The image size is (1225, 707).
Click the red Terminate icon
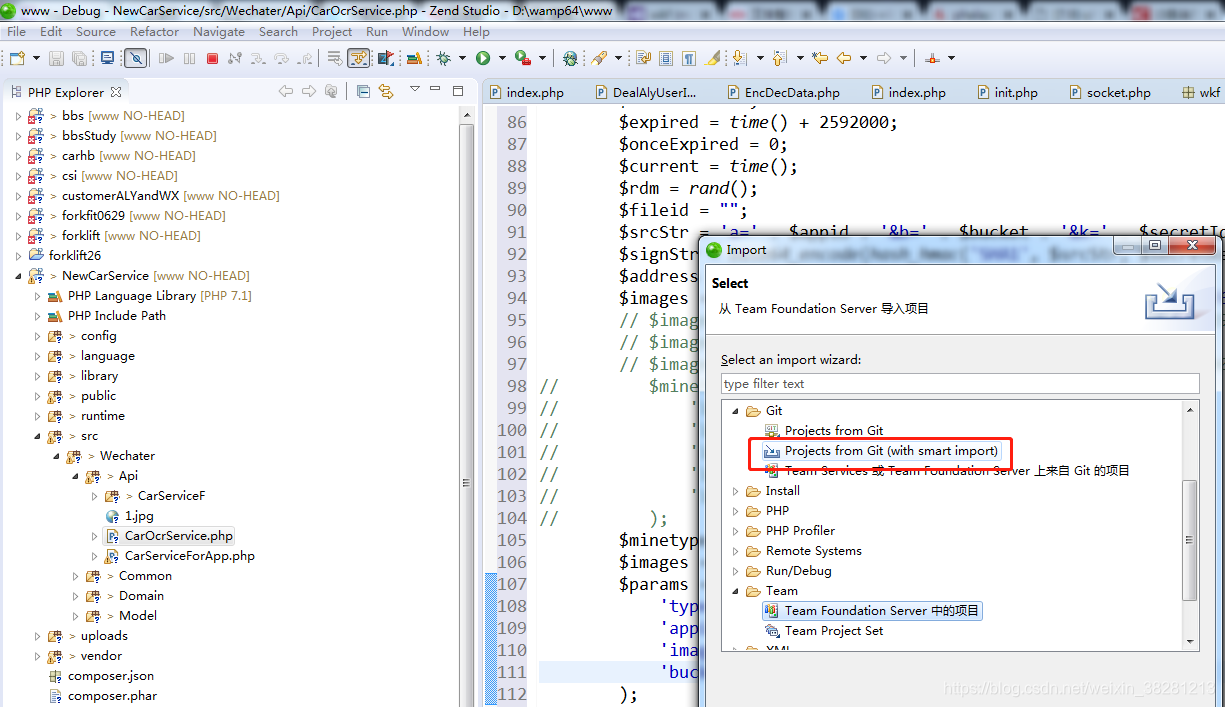[212, 58]
